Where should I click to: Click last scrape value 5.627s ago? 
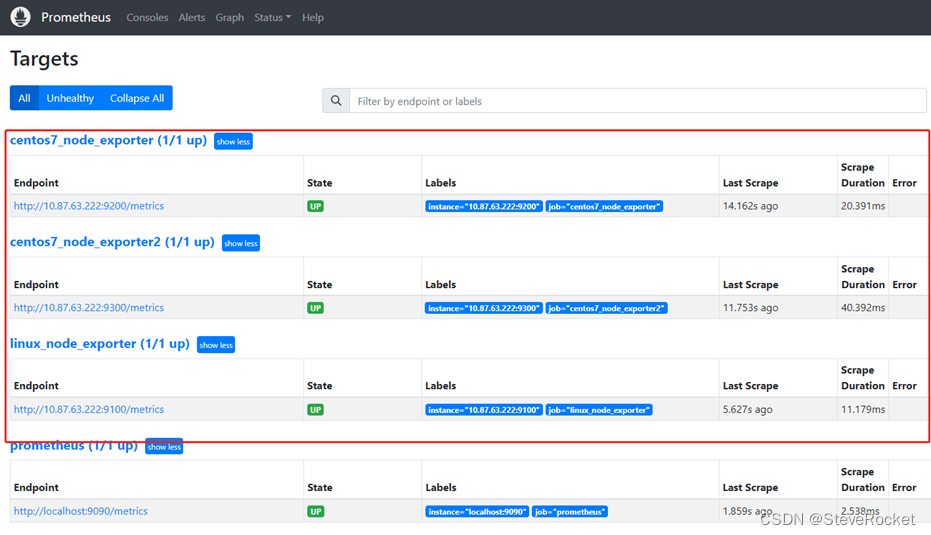(748, 409)
